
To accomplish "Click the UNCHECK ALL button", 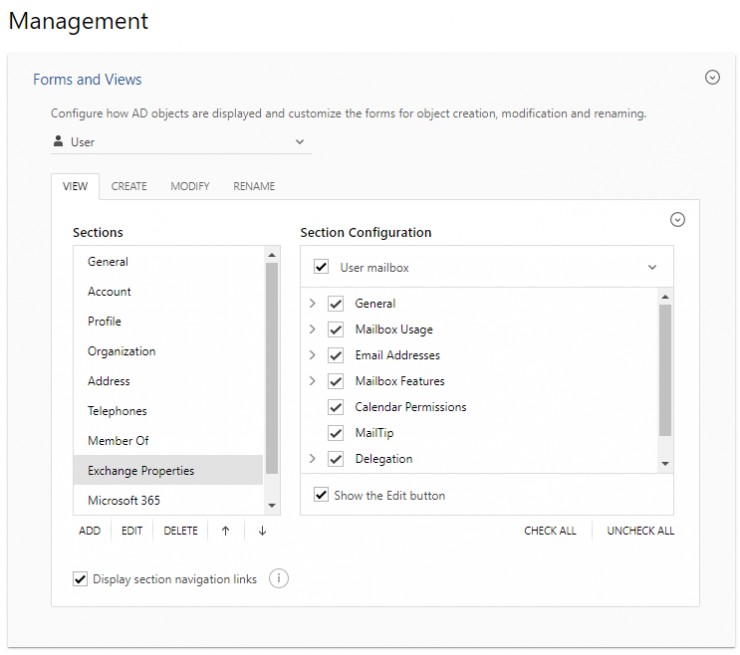I will click(640, 531).
